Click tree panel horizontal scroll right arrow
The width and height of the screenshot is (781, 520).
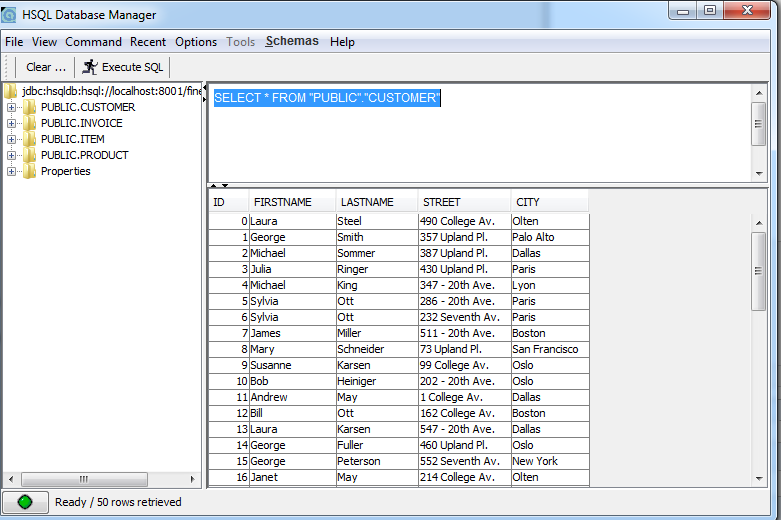pyautogui.click(x=193, y=480)
